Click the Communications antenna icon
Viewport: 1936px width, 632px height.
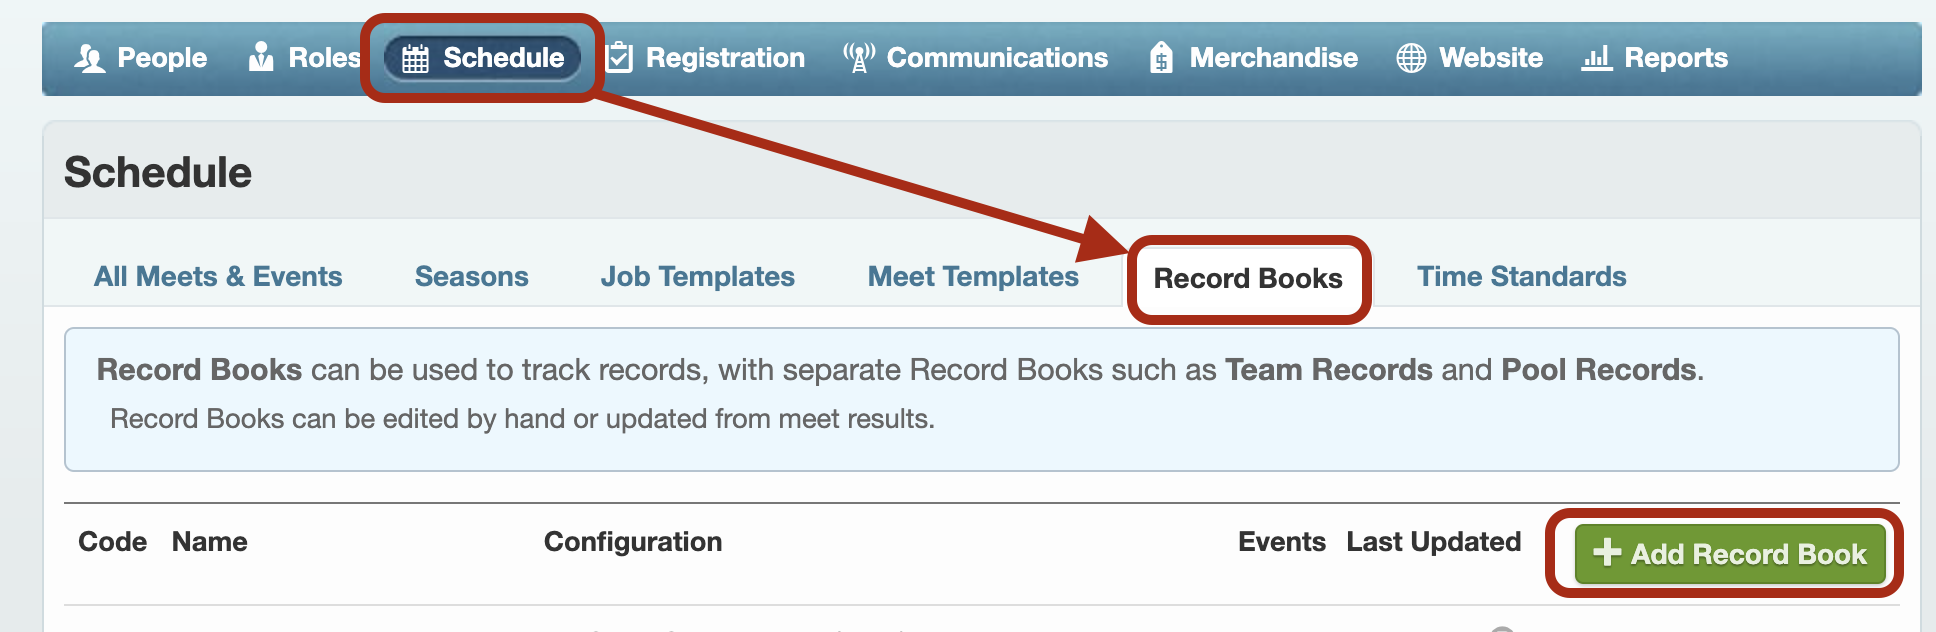pos(858,58)
